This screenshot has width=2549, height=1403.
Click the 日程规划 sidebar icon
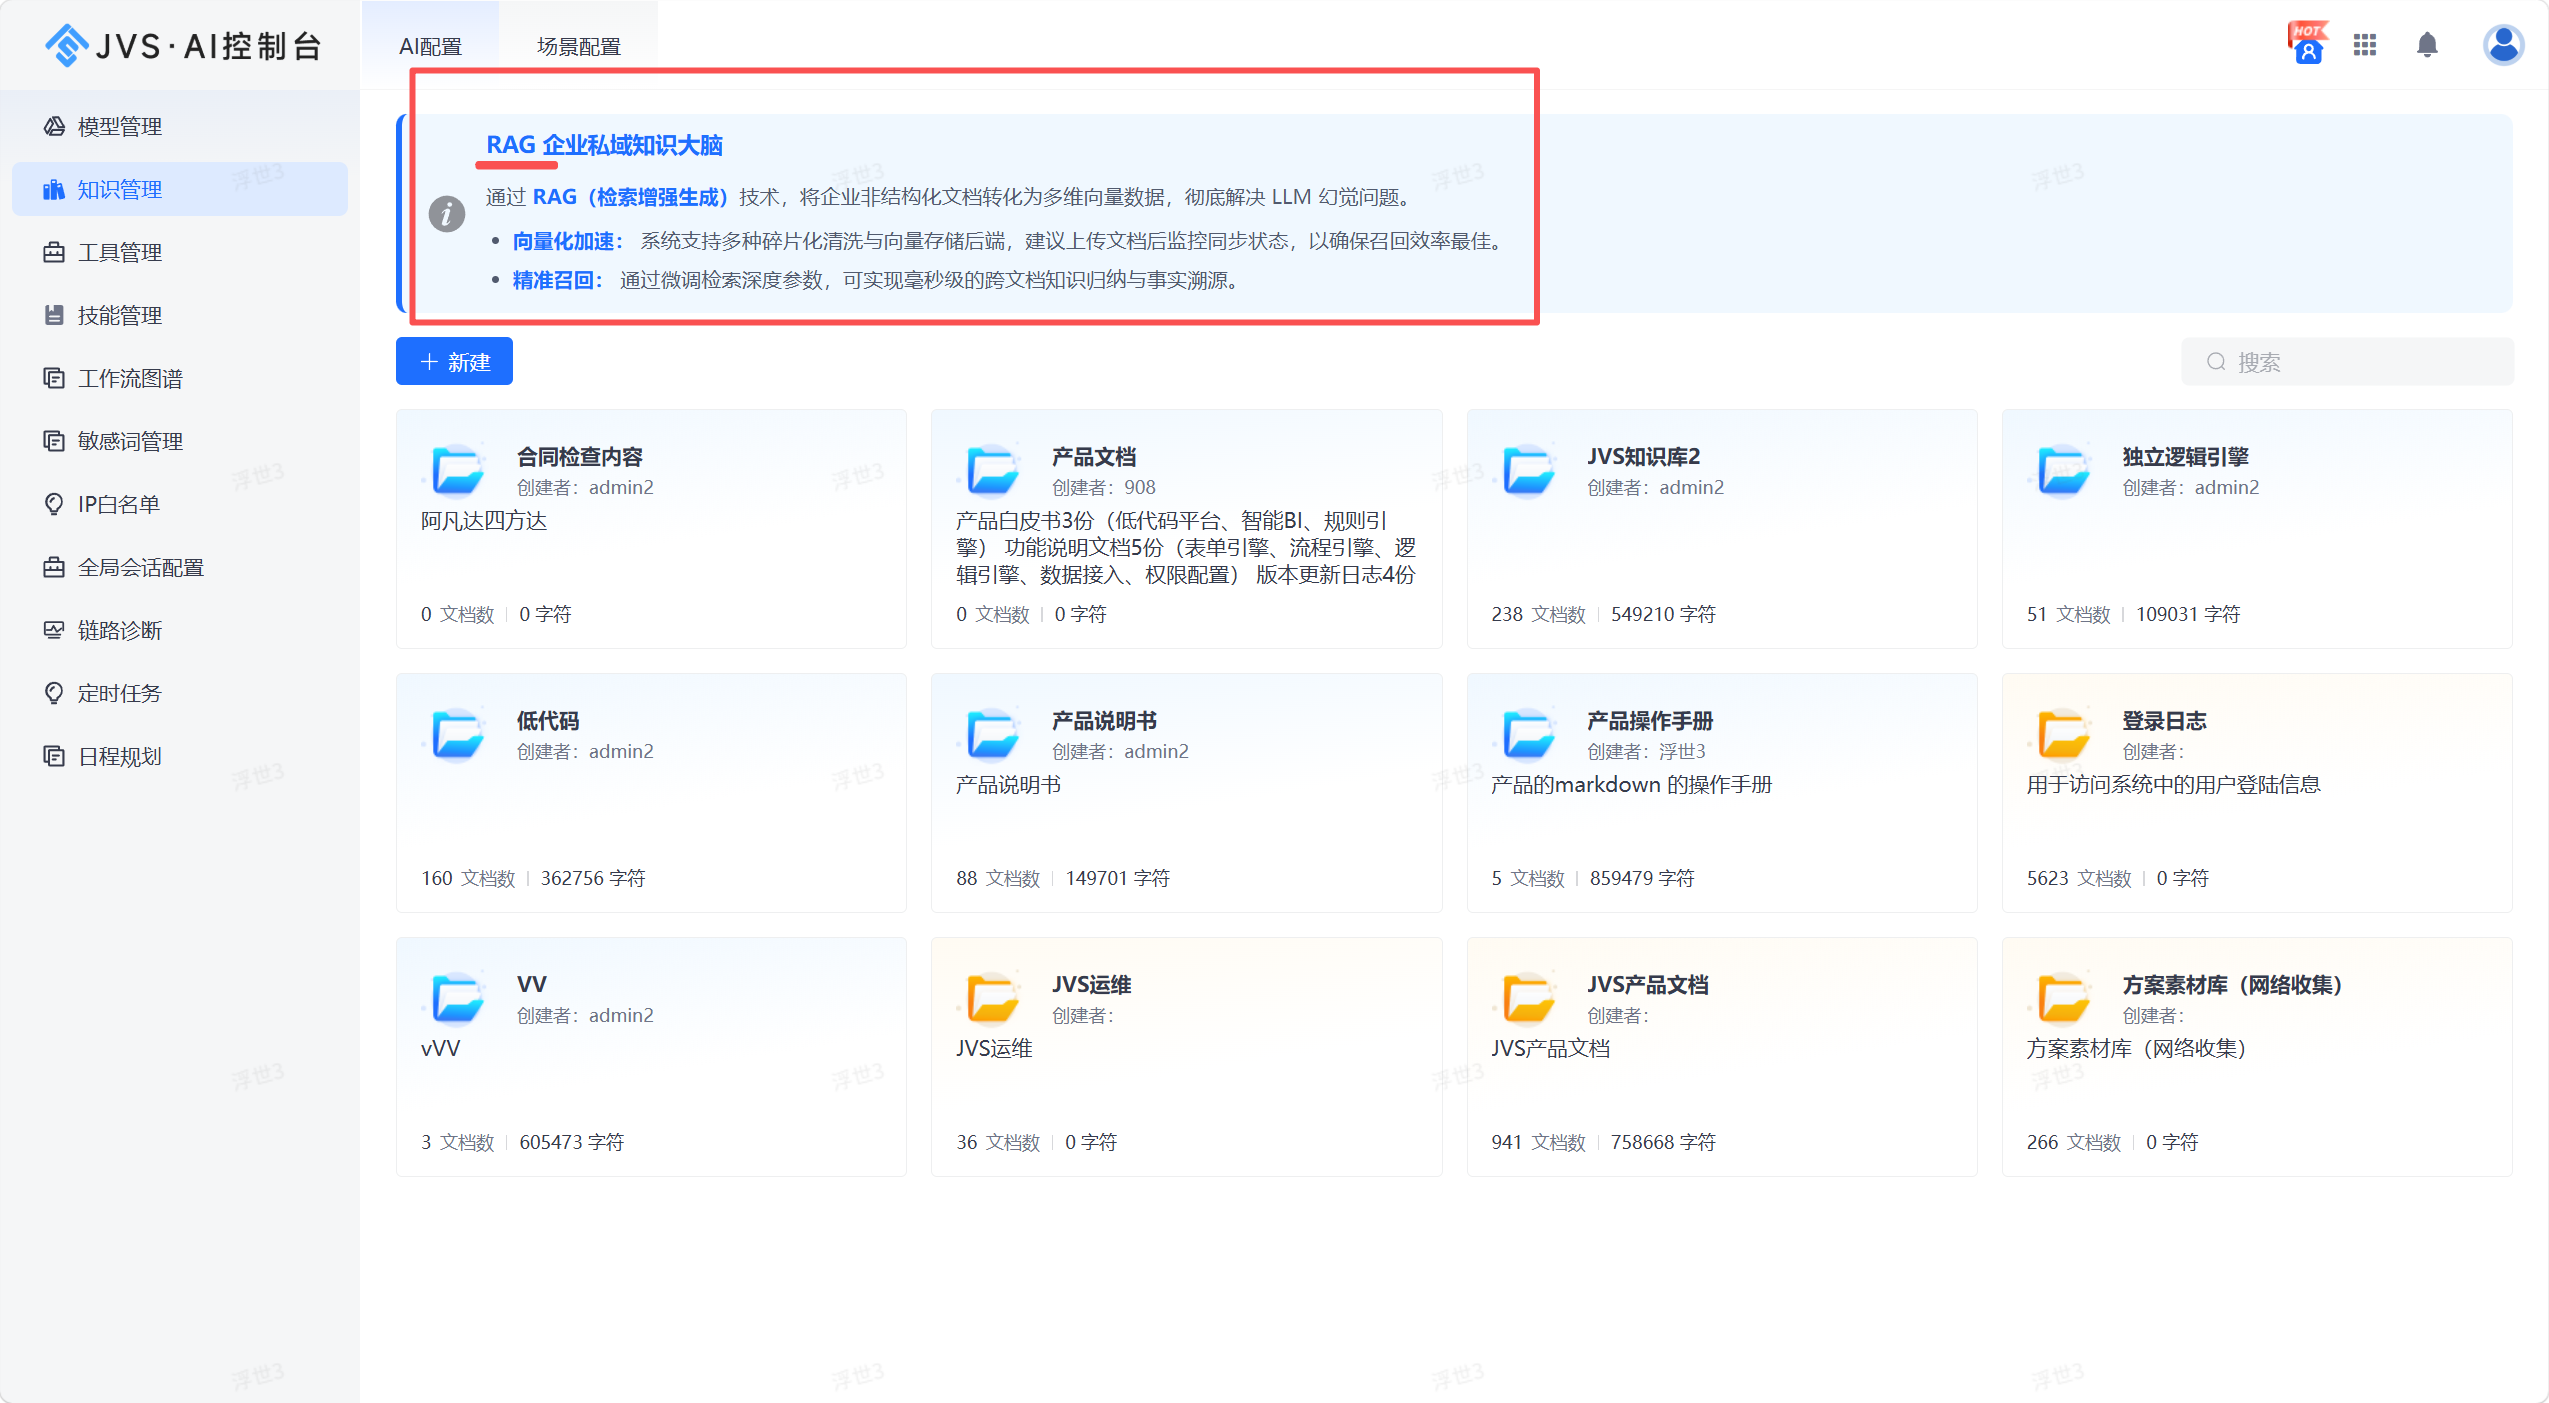tap(54, 756)
